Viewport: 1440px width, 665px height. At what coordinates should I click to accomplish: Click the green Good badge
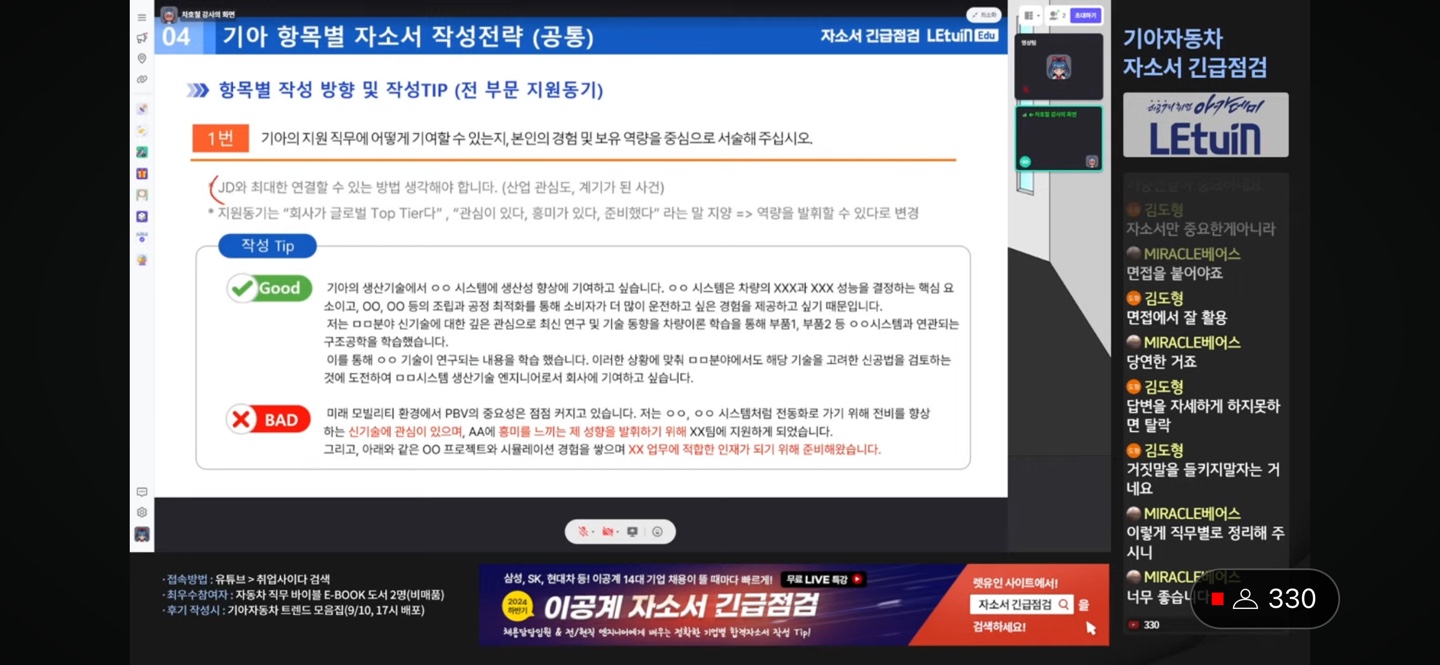point(269,288)
